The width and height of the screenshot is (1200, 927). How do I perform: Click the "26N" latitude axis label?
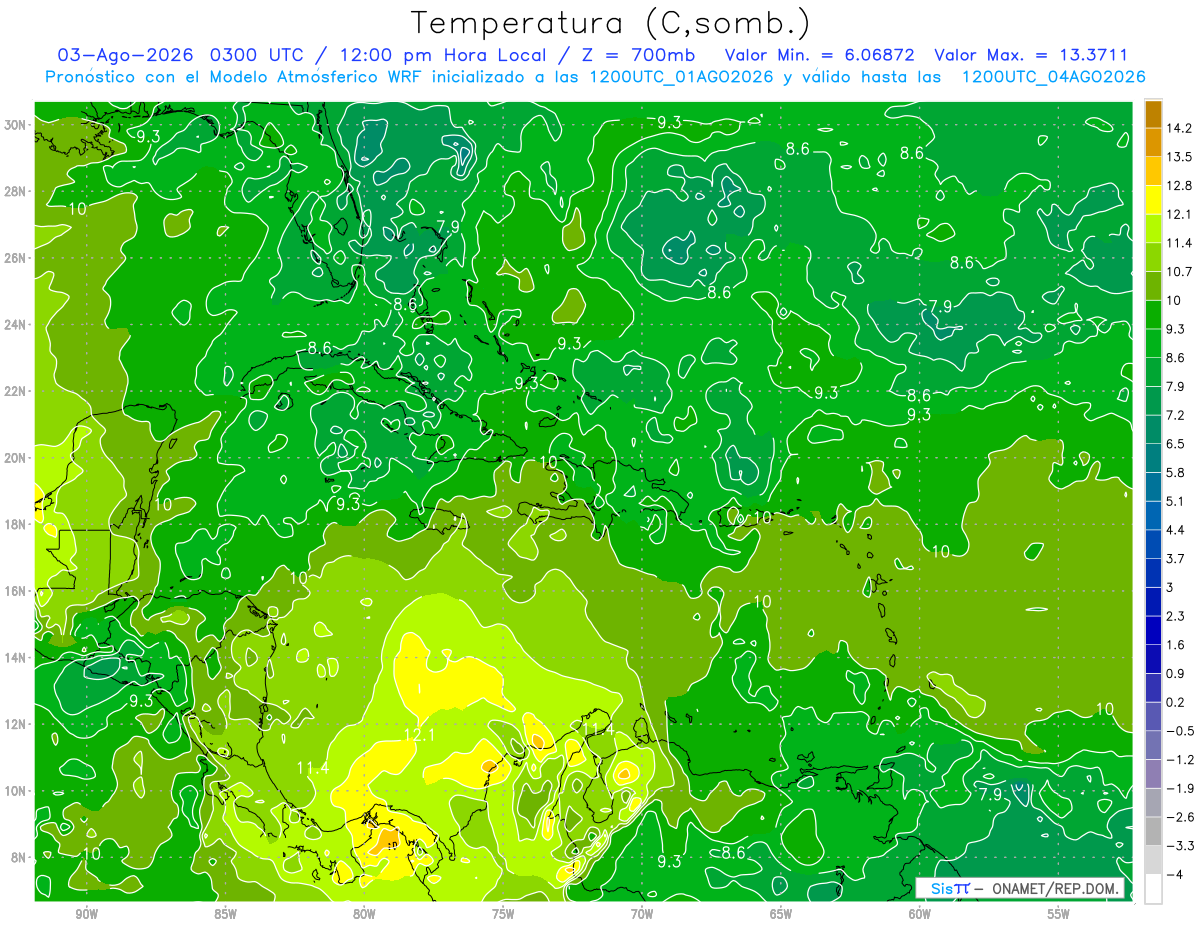16,258
